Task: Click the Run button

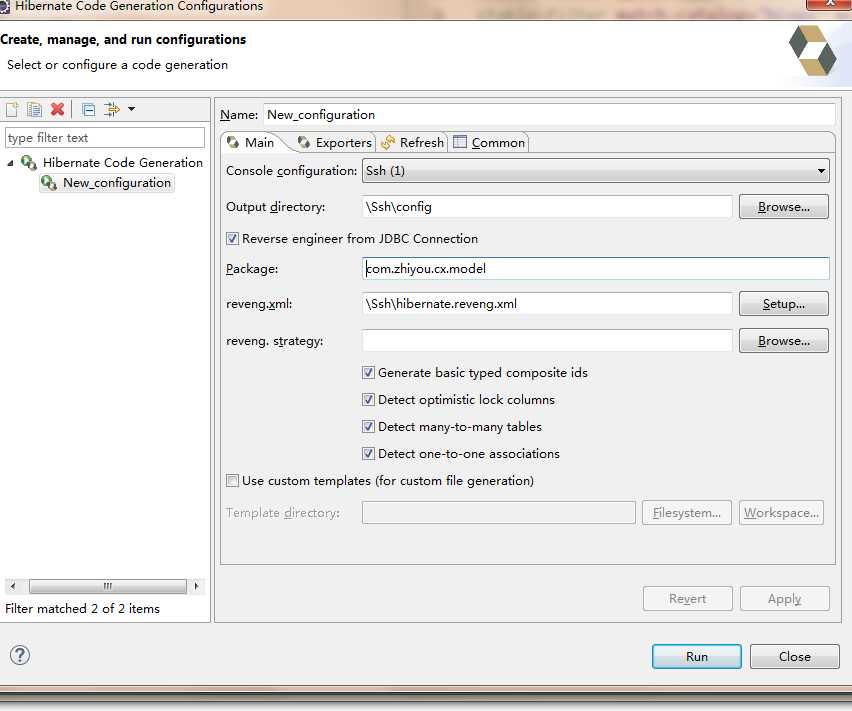Action: 697,657
